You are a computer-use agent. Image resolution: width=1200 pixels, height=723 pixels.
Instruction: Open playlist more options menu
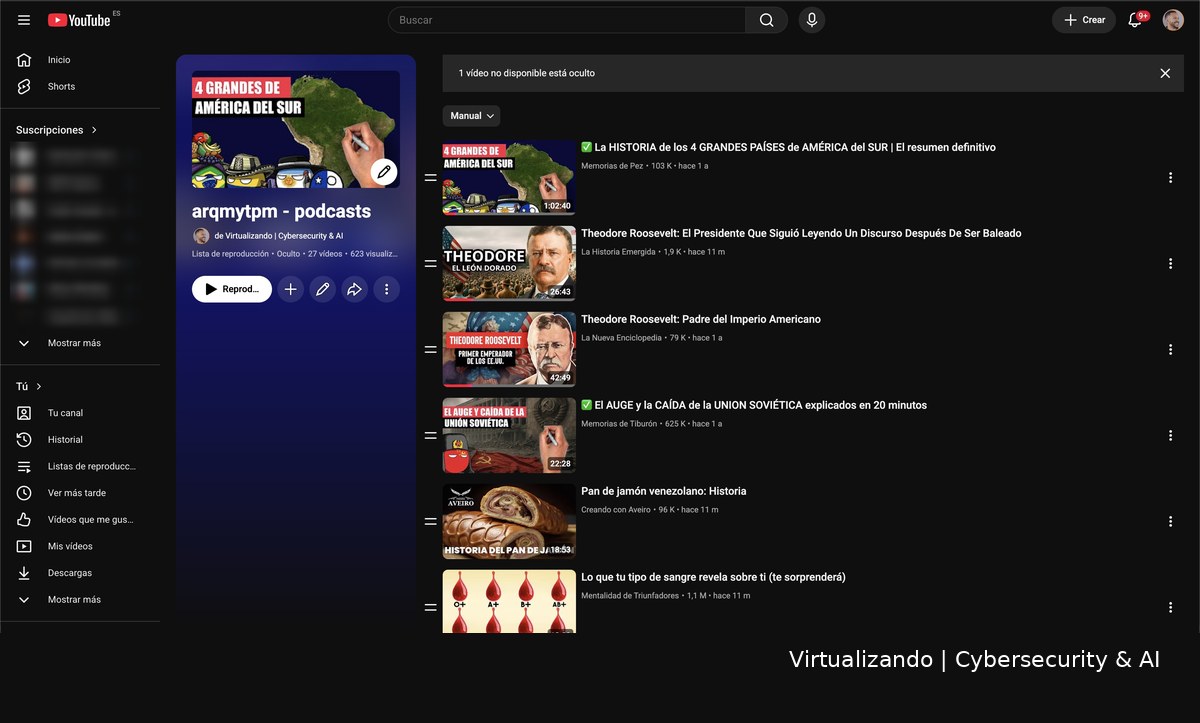point(386,289)
